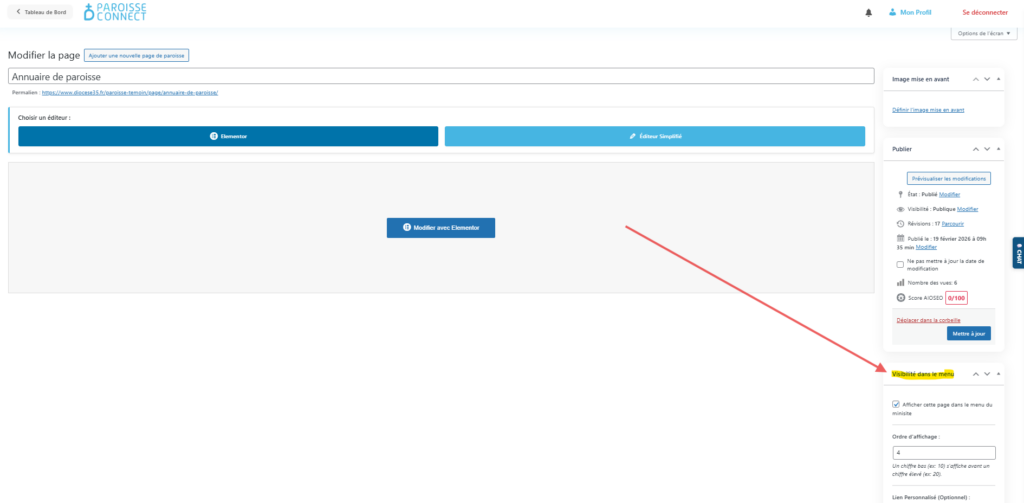1024x503 pixels.
Task: Select the Éditeur Simplifié editor tab
Action: (654, 136)
